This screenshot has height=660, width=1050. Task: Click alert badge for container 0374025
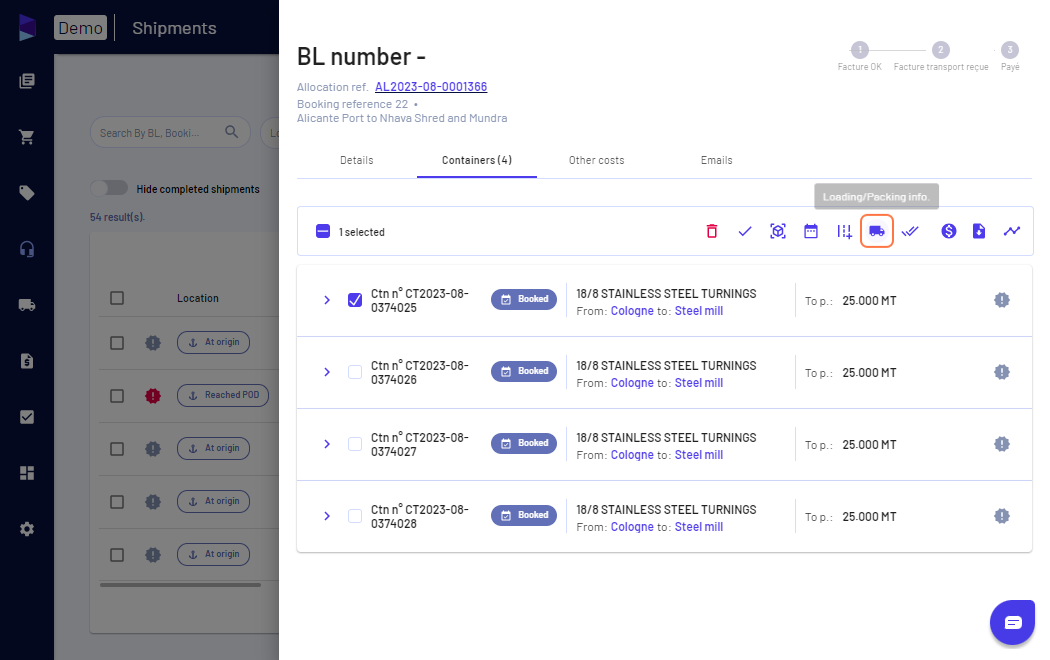click(x=1002, y=300)
